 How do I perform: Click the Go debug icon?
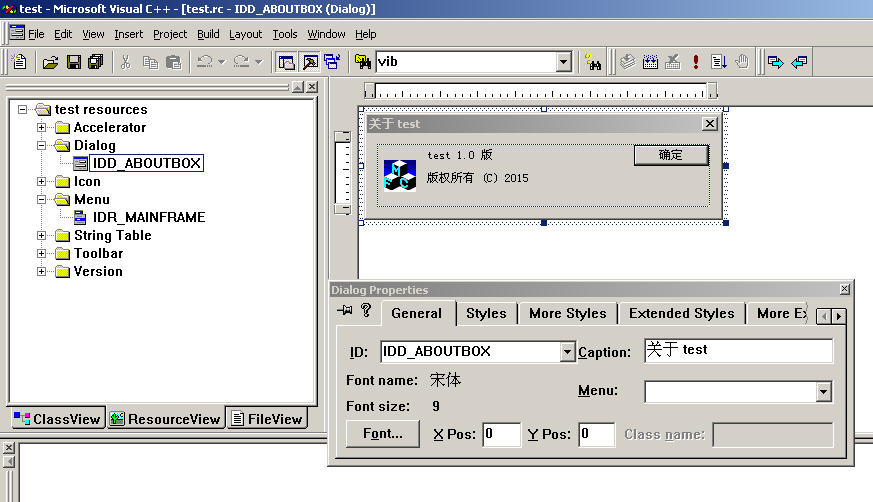click(718, 62)
